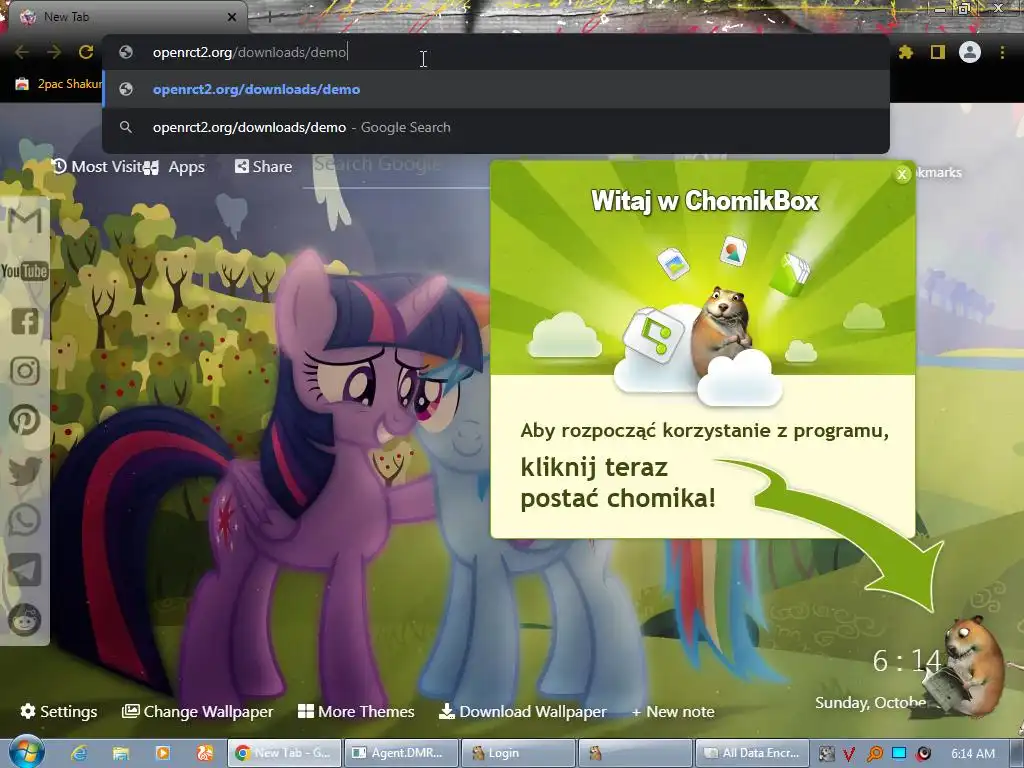1024x768 pixels.
Task: Click the address bar URL text
Action: tap(249, 52)
